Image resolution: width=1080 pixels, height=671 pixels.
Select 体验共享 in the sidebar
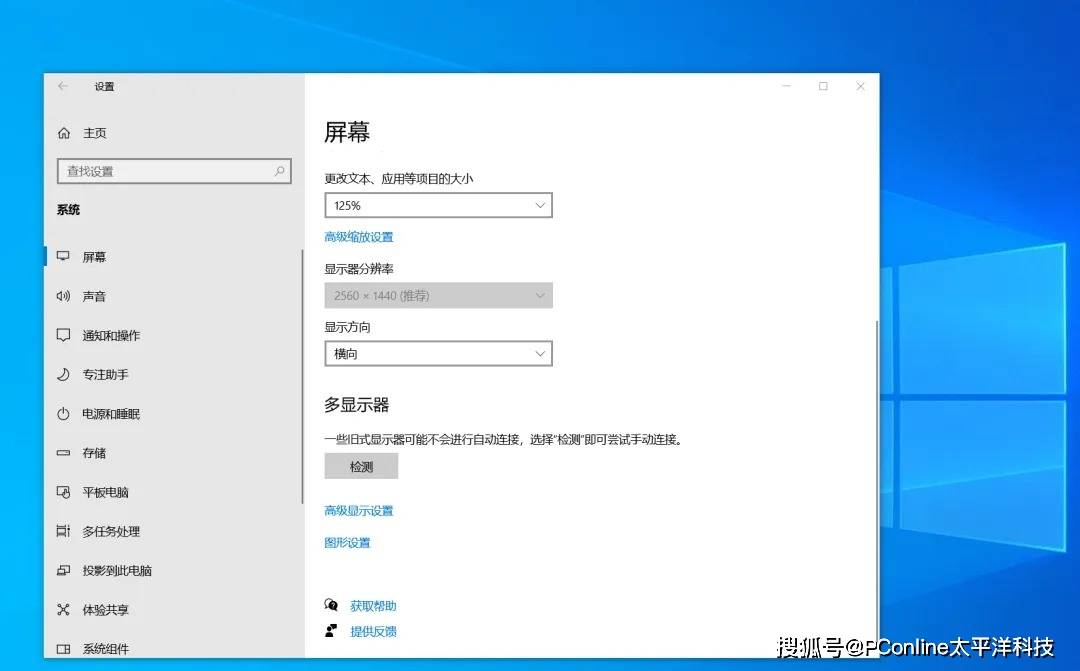click(x=105, y=610)
